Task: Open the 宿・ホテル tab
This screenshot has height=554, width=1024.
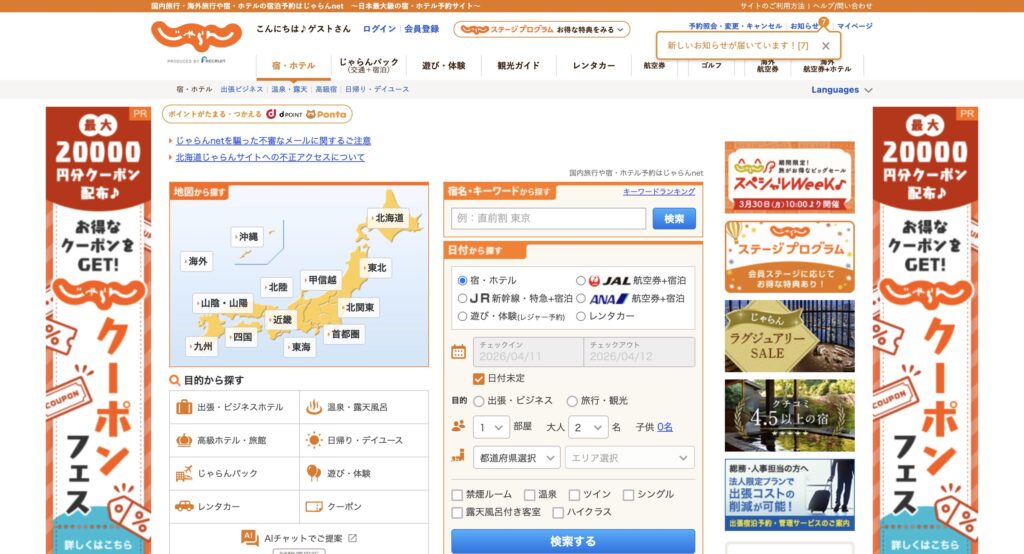Action: [293, 65]
